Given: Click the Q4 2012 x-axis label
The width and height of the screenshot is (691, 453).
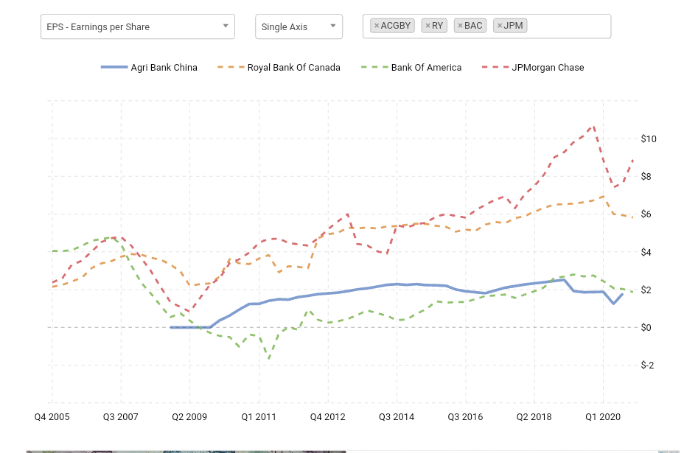Looking at the screenshot, I should click(328, 413).
